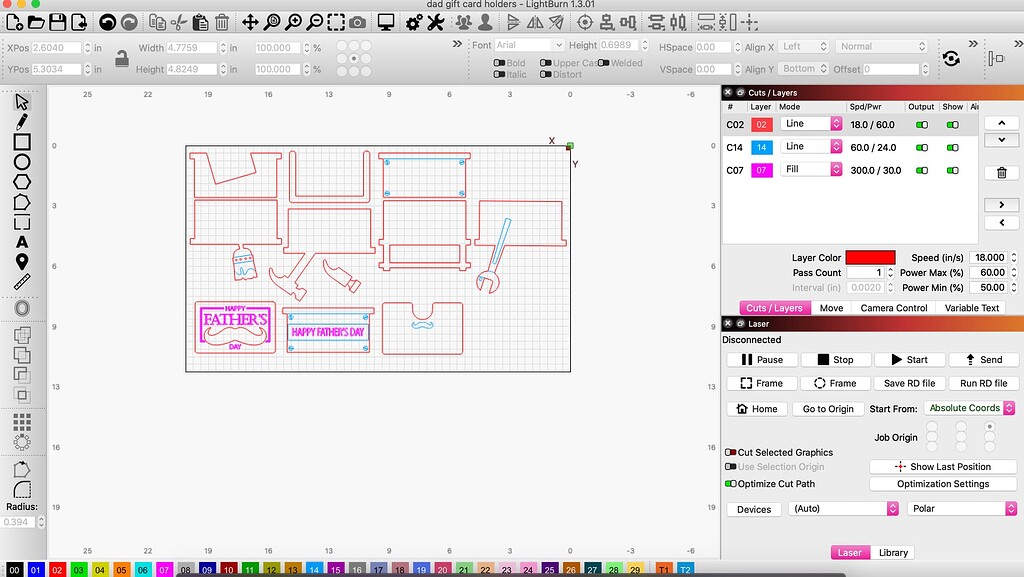1024x577 pixels.
Task: Toggle Output for layer C14
Action: [921, 146]
